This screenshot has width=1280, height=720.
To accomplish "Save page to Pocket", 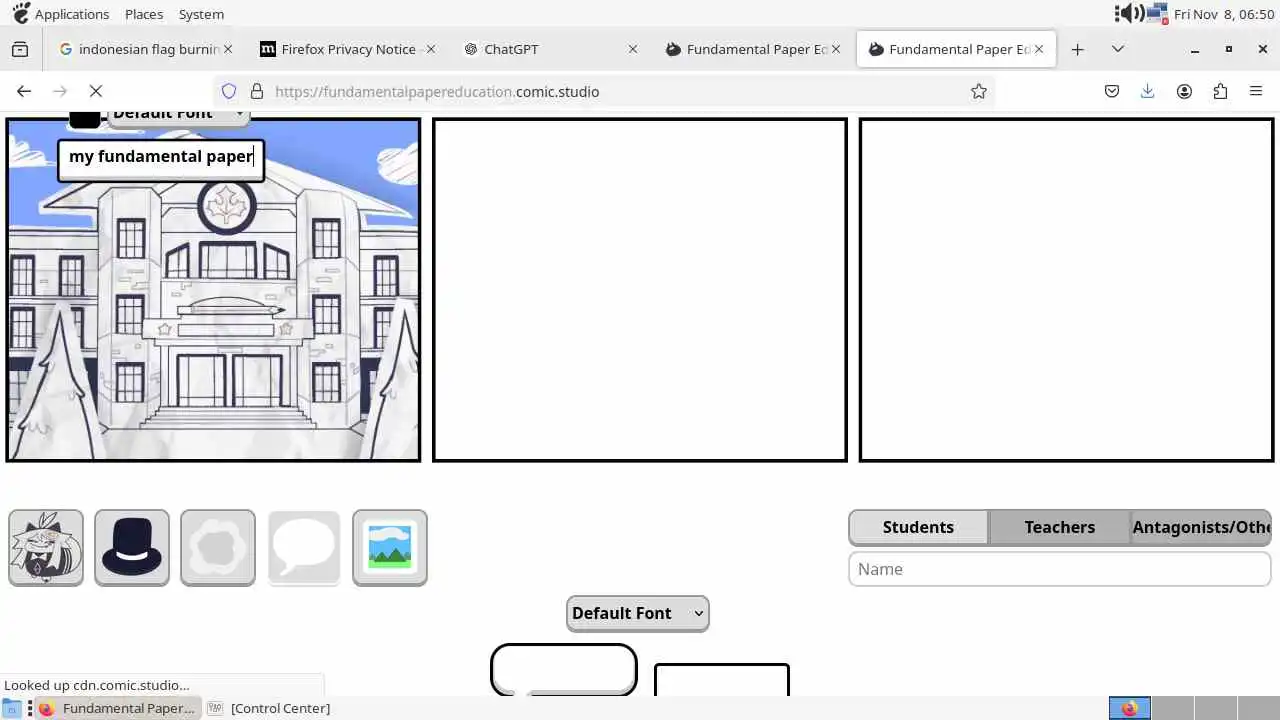I will [1112, 91].
